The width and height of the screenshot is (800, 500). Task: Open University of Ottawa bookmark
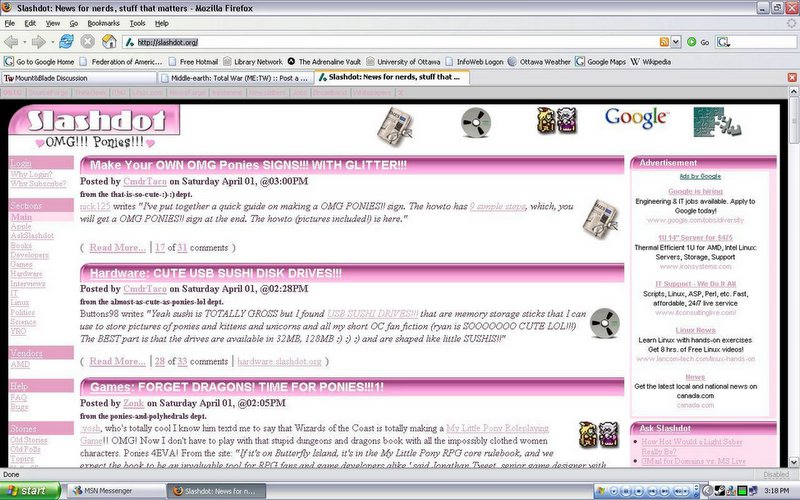tap(403, 62)
